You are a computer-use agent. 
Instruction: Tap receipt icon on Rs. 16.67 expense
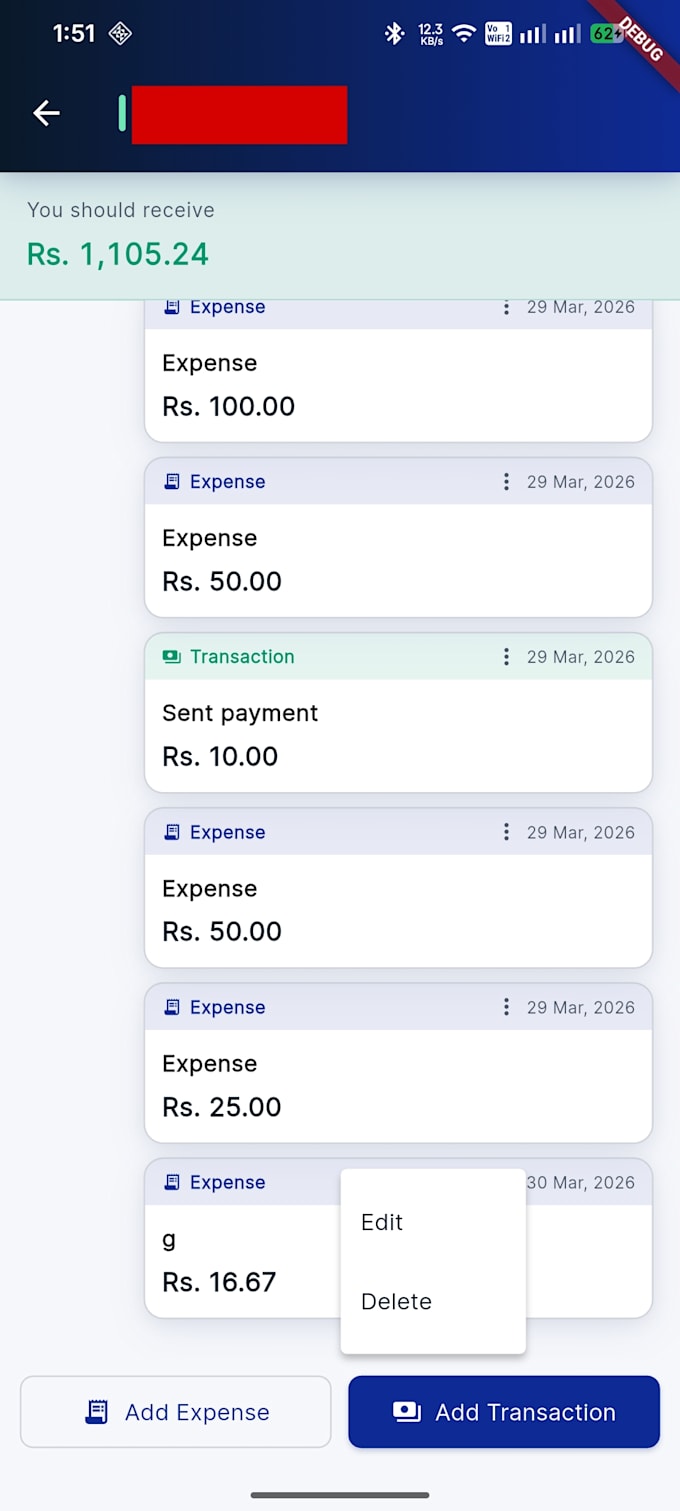pyautogui.click(x=171, y=1182)
